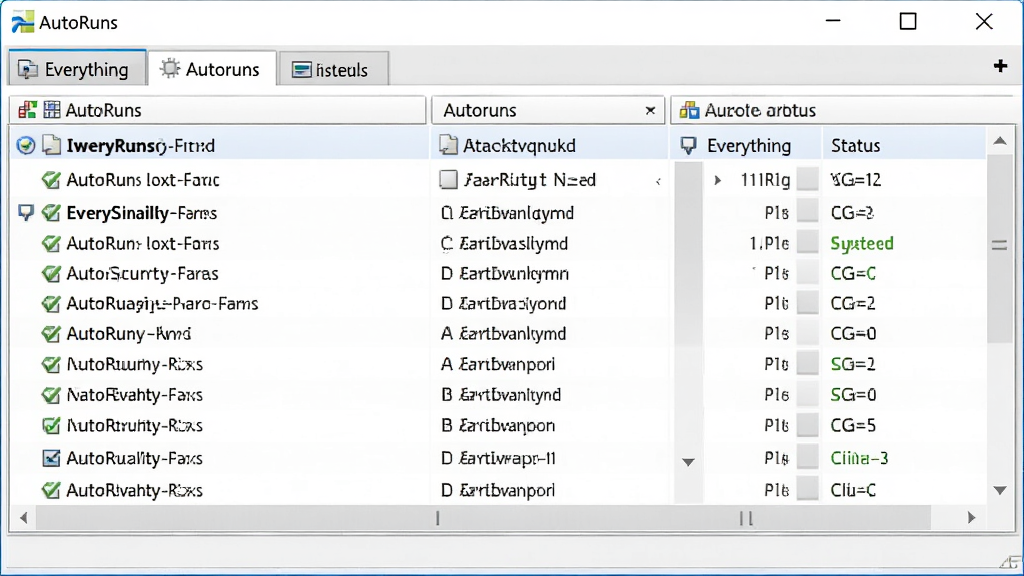Toggle checkbox for EverySinailly-Farms
This screenshot has height=576, width=1024.
[51, 212]
